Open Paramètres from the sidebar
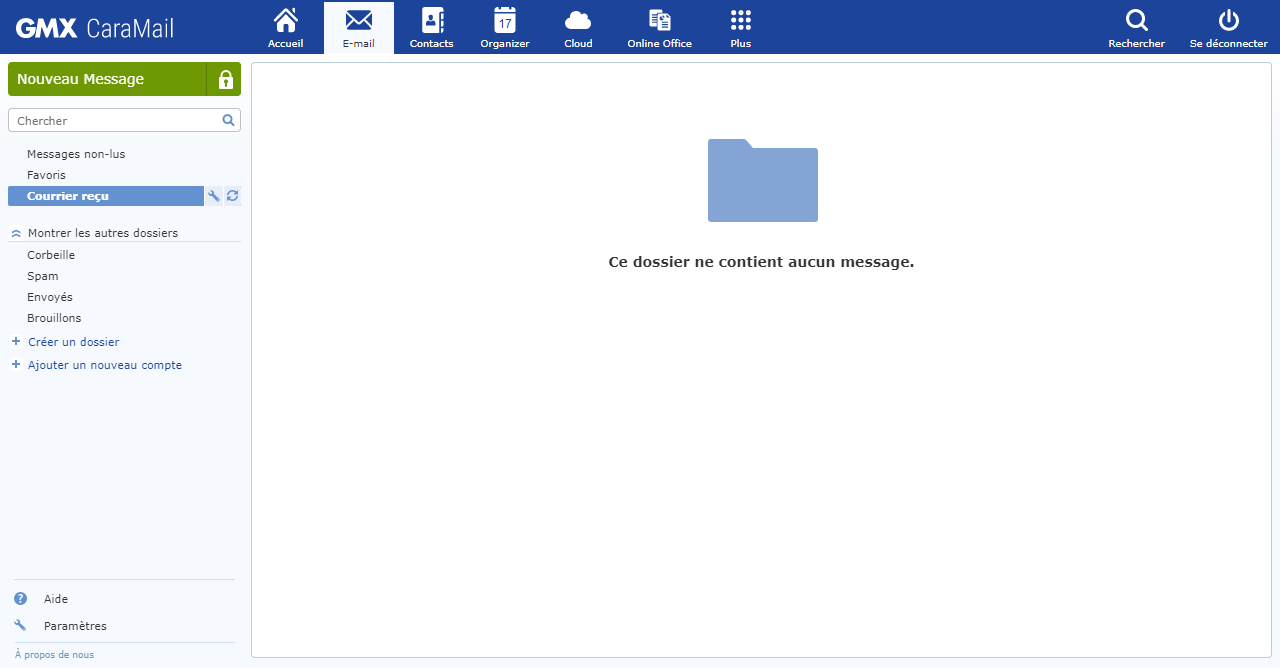The width and height of the screenshot is (1280, 668). 75,625
